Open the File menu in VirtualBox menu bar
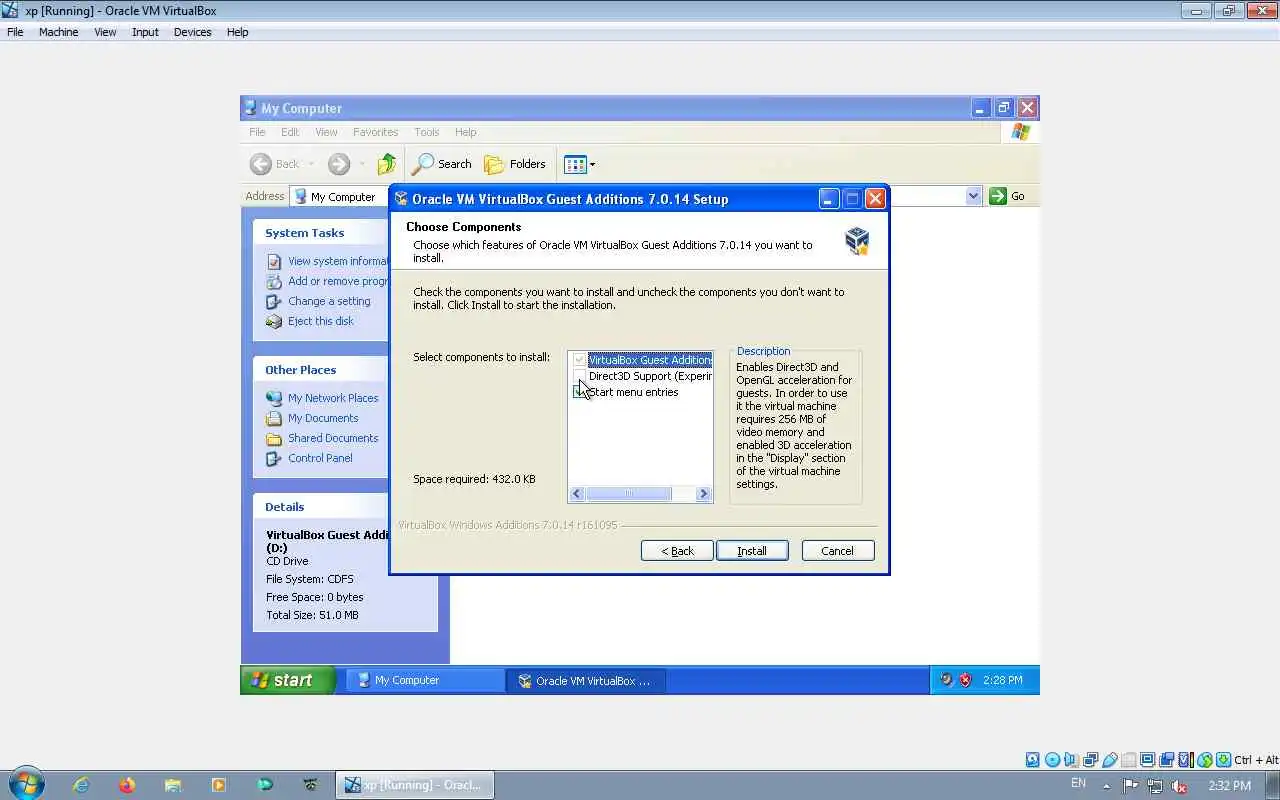 pos(15,32)
